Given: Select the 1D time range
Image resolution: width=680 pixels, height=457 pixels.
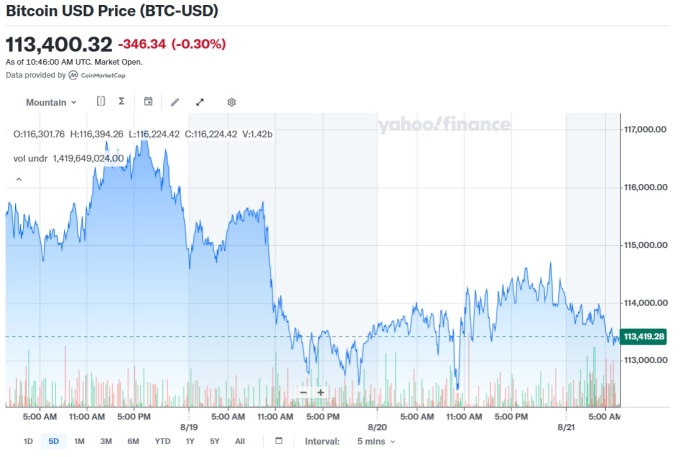Looking at the screenshot, I should [x=28, y=441].
